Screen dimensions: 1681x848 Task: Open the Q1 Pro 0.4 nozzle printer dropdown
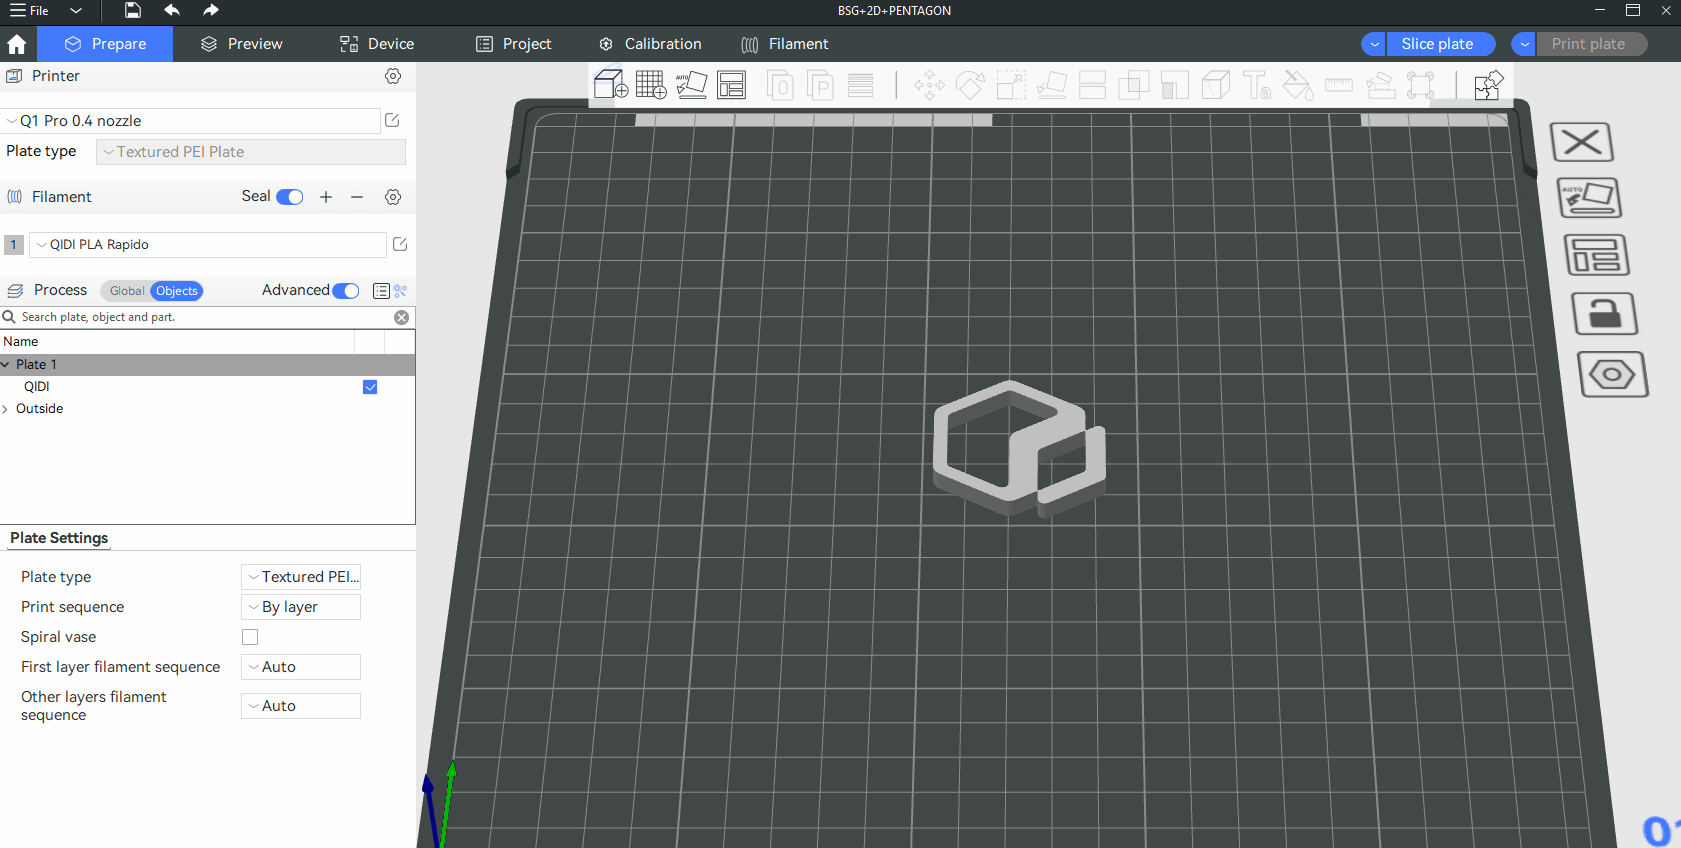tap(190, 121)
